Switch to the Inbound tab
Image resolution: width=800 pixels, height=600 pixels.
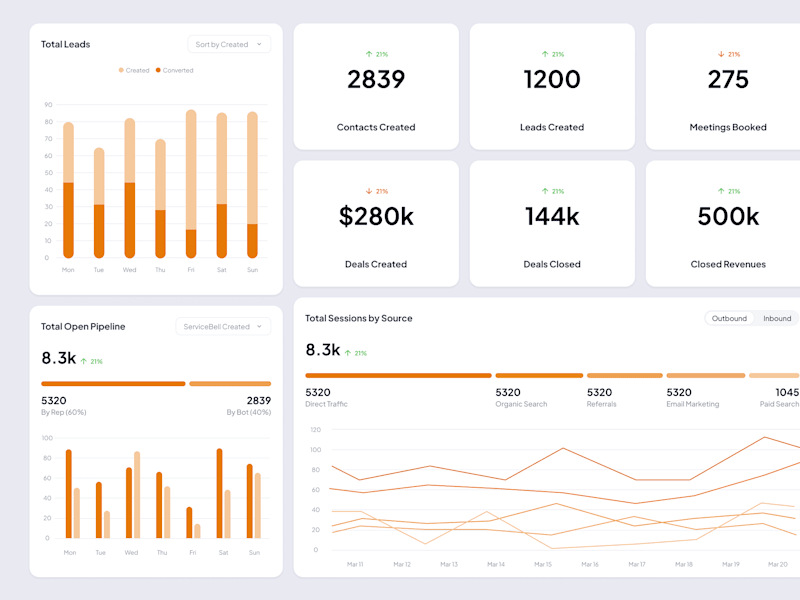click(x=777, y=318)
